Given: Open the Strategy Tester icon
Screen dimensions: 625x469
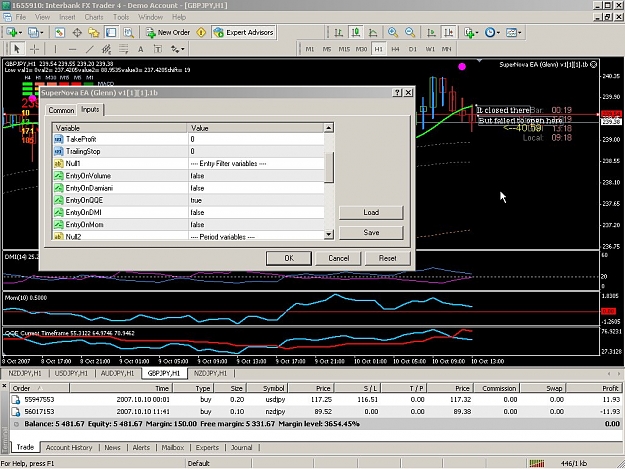Looking at the screenshot, I should pos(128,33).
